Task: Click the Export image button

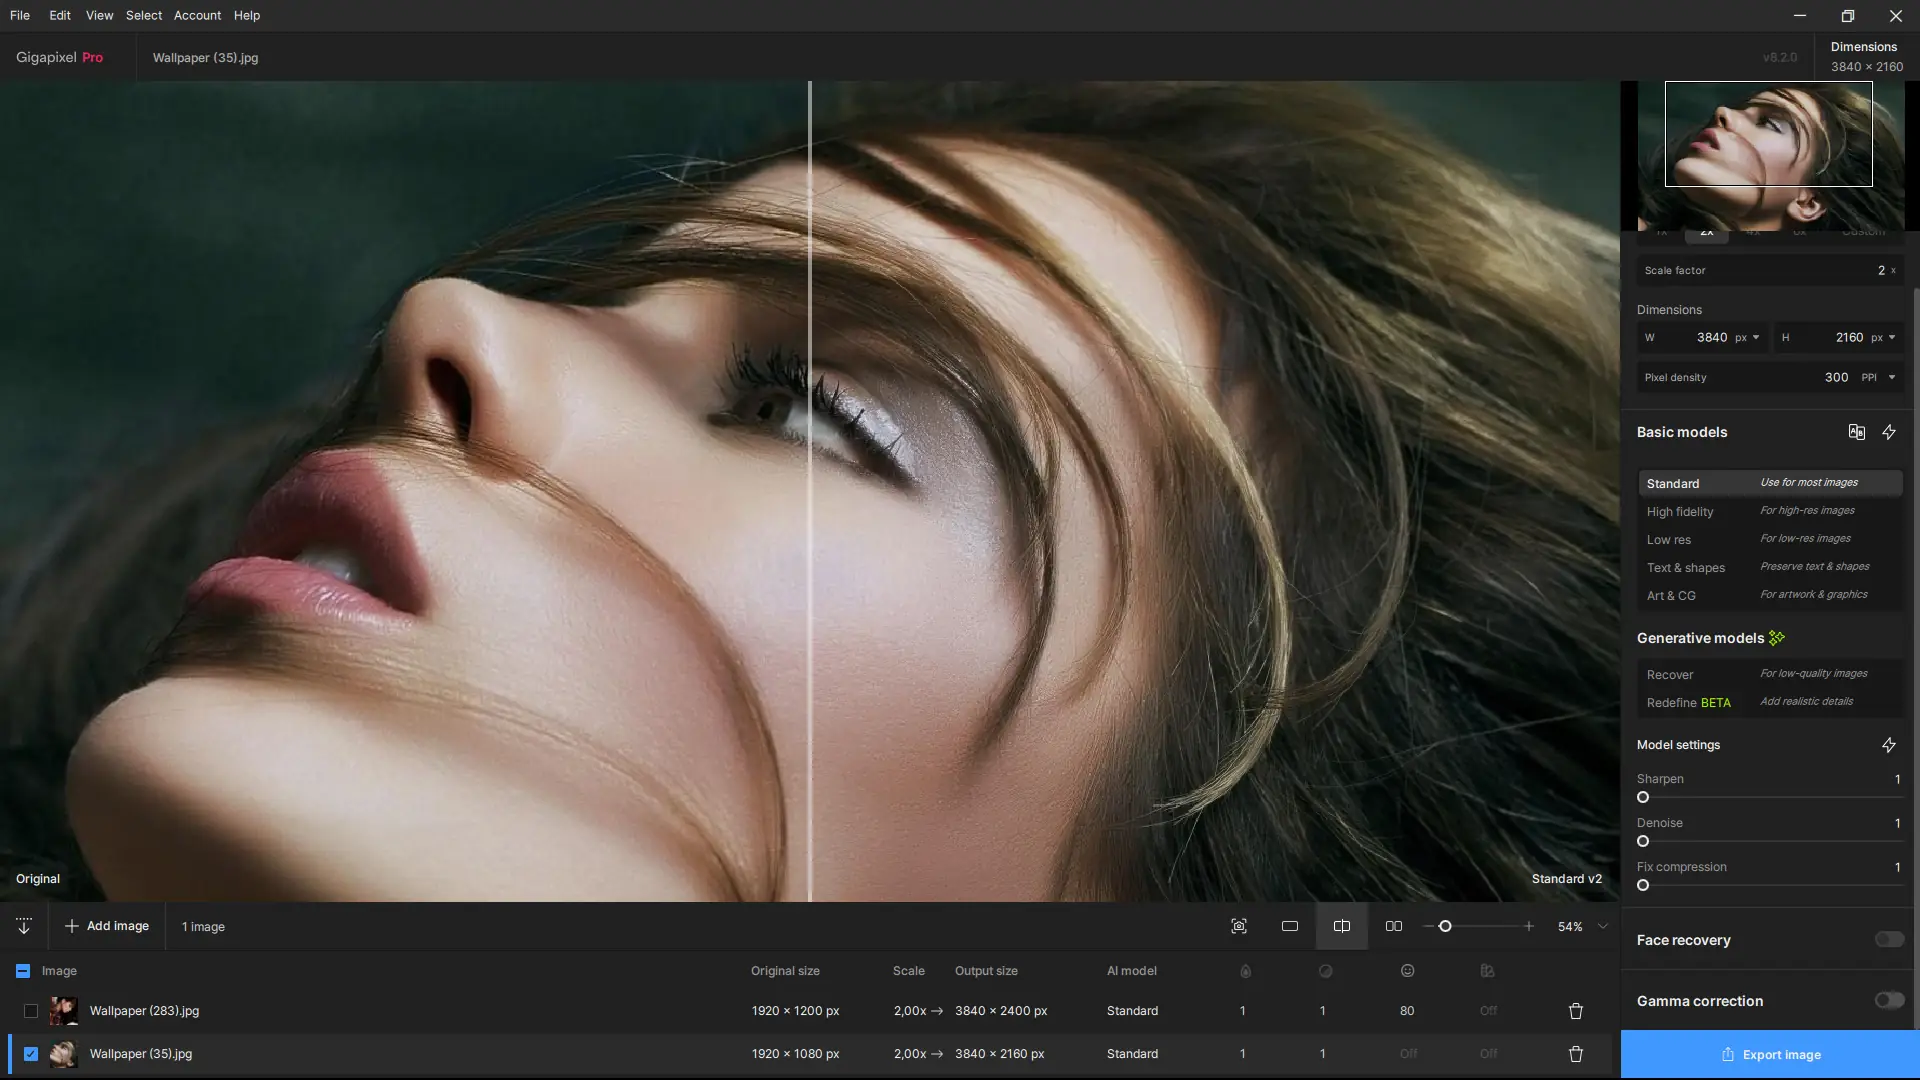Action: 1770,1054
